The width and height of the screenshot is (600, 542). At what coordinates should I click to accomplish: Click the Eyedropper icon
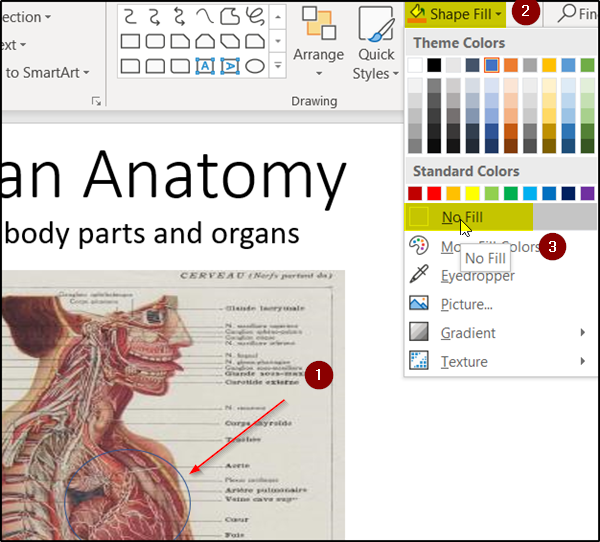(419, 274)
